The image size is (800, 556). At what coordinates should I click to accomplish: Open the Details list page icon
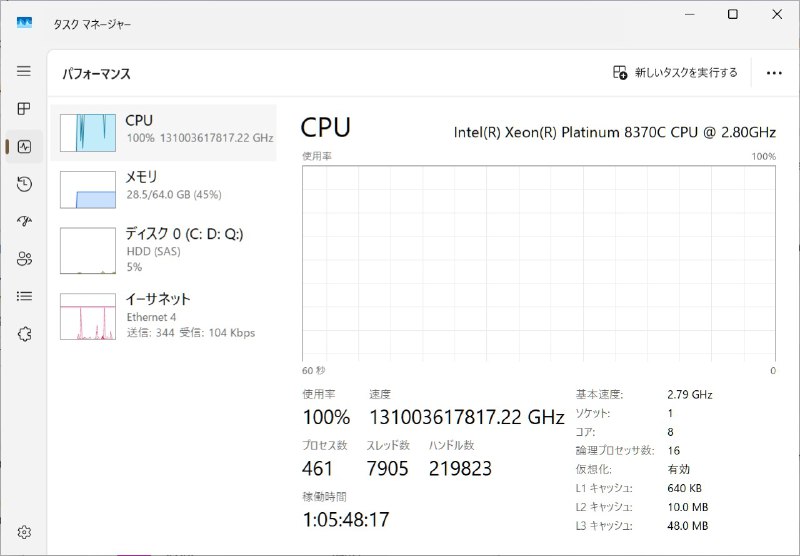pyautogui.click(x=24, y=296)
